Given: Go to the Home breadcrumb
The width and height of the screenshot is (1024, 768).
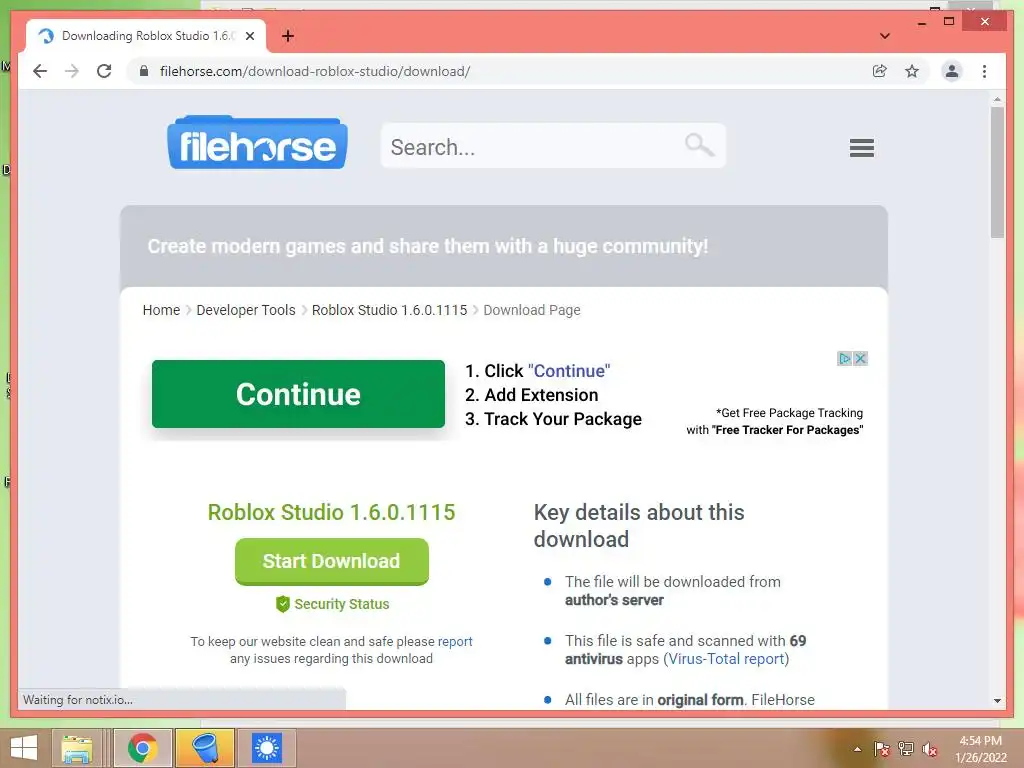Looking at the screenshot, I should [x=161, y=310].
